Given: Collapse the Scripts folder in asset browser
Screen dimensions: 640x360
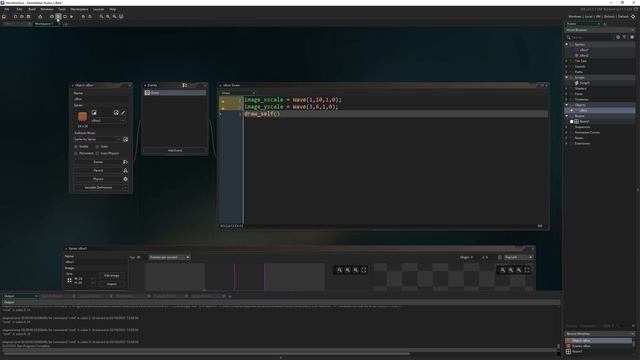Looking at the screenshot, I should click(x=567, y=78).
